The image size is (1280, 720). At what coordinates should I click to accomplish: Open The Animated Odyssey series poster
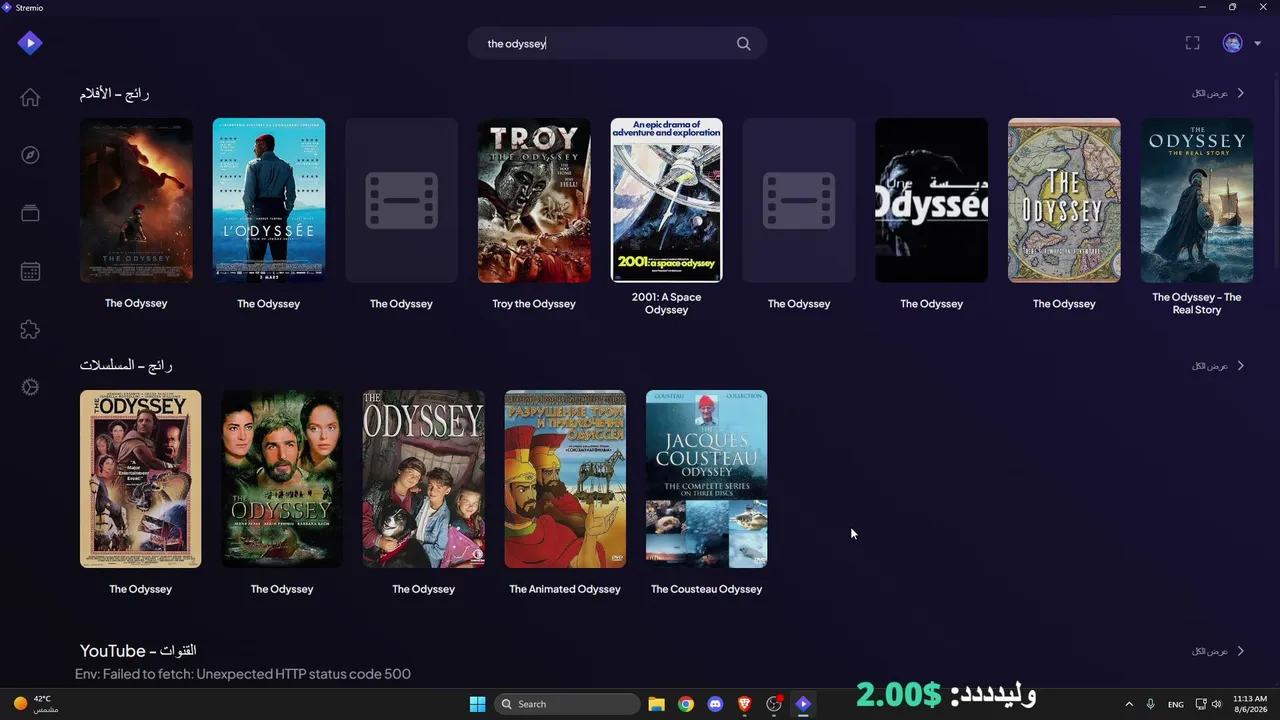(x=565, y=479)
